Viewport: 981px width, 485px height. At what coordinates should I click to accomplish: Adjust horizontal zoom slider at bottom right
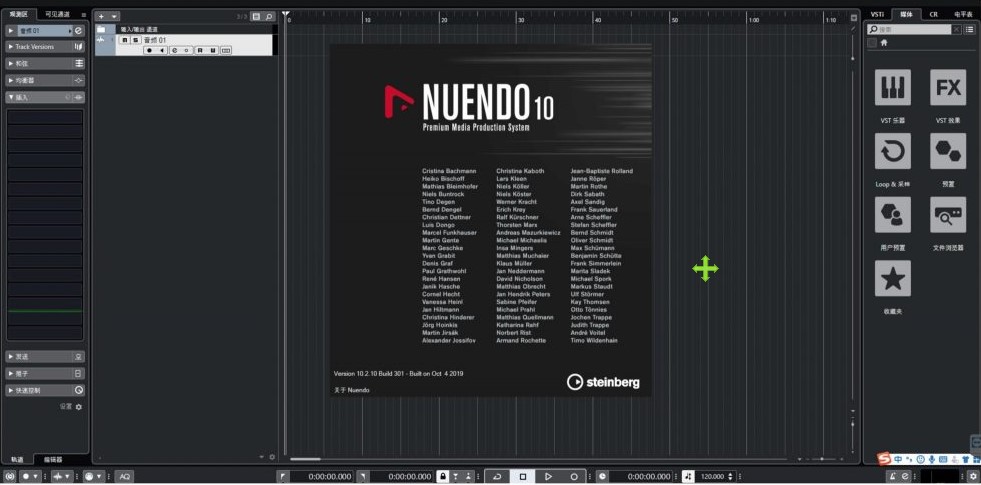click(821, 459)
